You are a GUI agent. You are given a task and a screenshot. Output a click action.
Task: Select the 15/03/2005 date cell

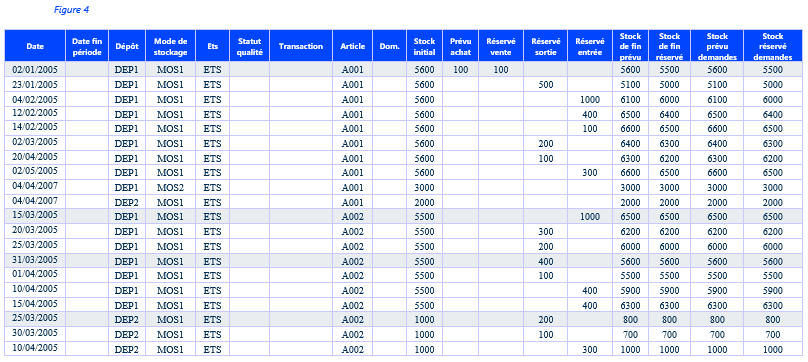click(35, 216)
